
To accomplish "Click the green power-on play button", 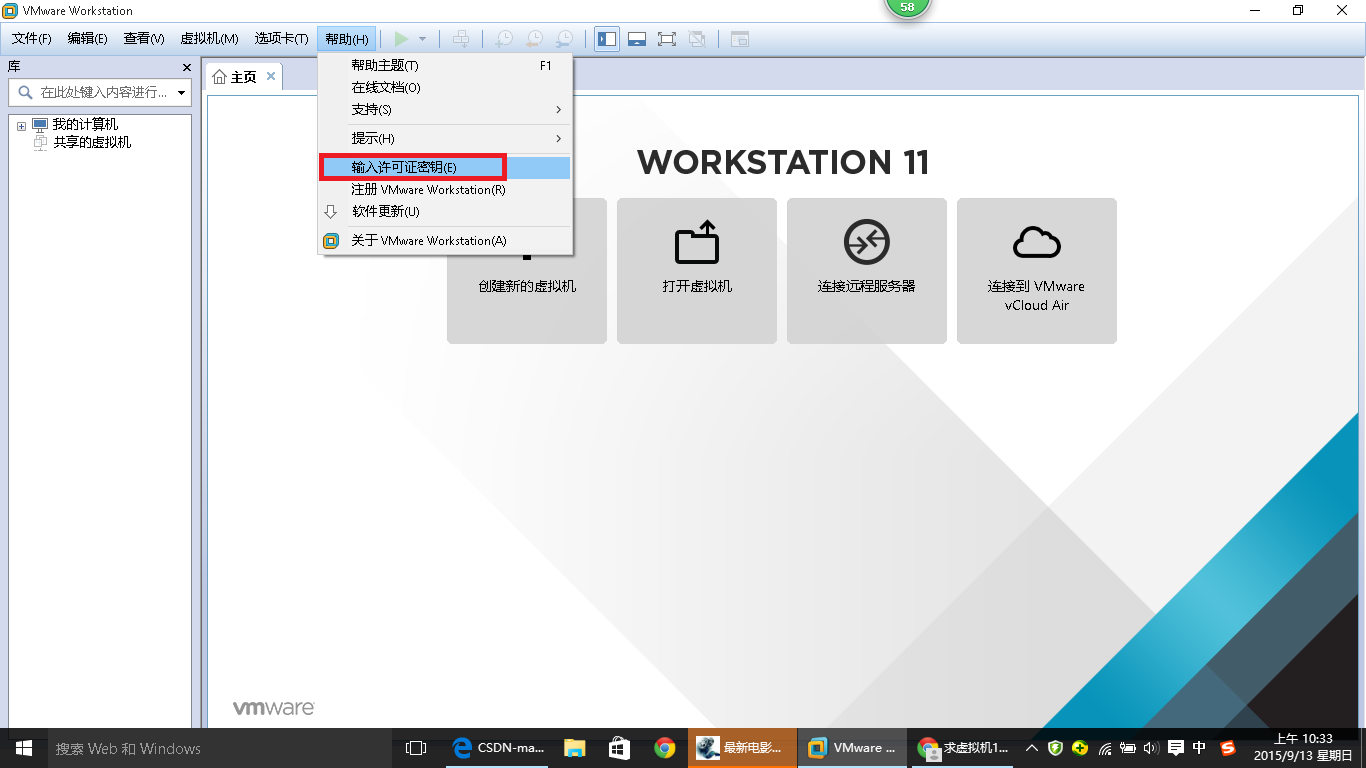I will (401, 39).
